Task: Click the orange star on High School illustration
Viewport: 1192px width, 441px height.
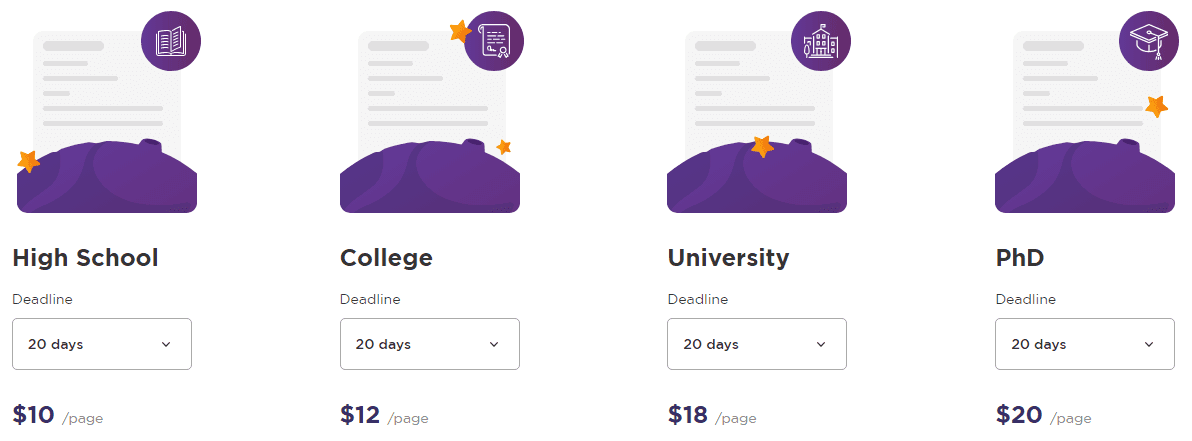Action: [28, 161]
